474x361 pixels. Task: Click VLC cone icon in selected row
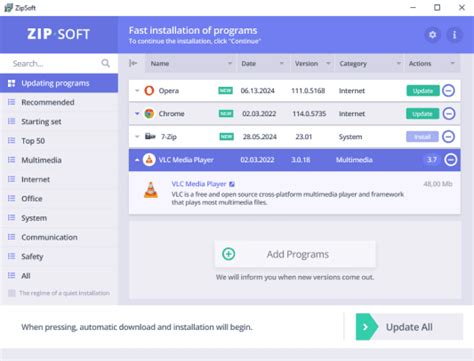149,160
